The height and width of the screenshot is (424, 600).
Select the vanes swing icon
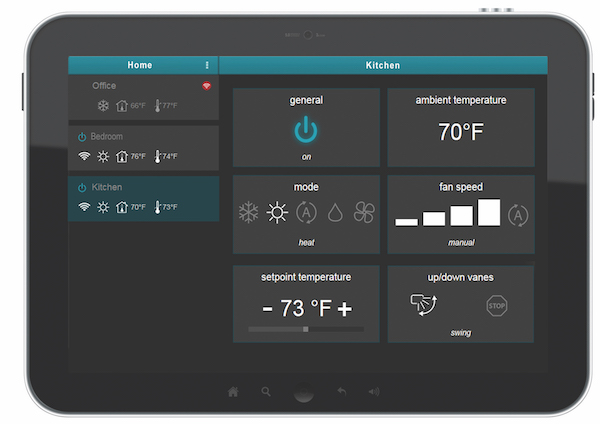click(x=424, y=305)
